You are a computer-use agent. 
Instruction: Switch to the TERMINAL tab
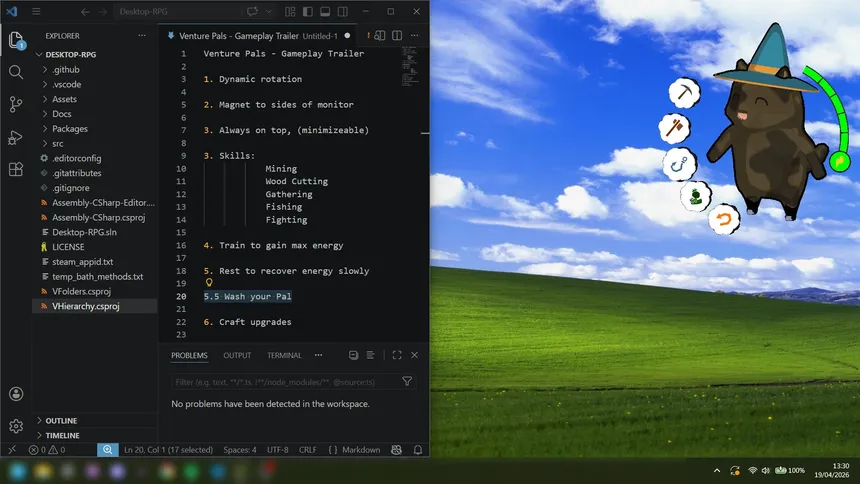click(284, 355)
